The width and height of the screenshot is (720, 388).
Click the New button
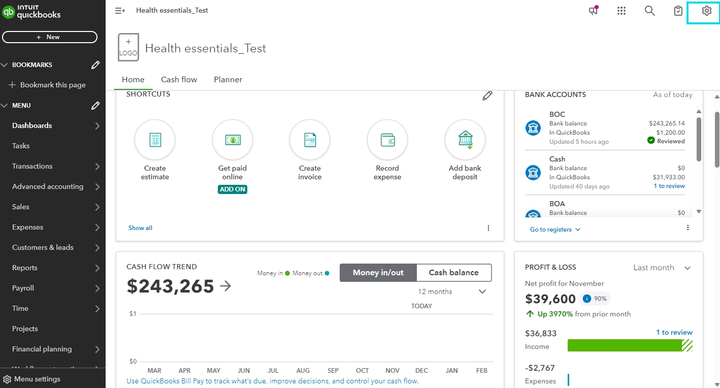click(x=50, y=37)
